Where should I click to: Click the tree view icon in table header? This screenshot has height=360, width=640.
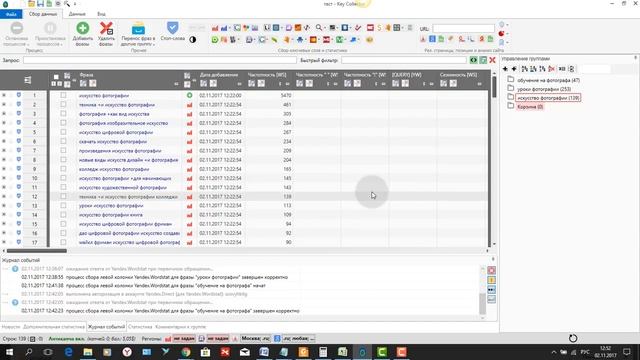(x=28, y=80)
